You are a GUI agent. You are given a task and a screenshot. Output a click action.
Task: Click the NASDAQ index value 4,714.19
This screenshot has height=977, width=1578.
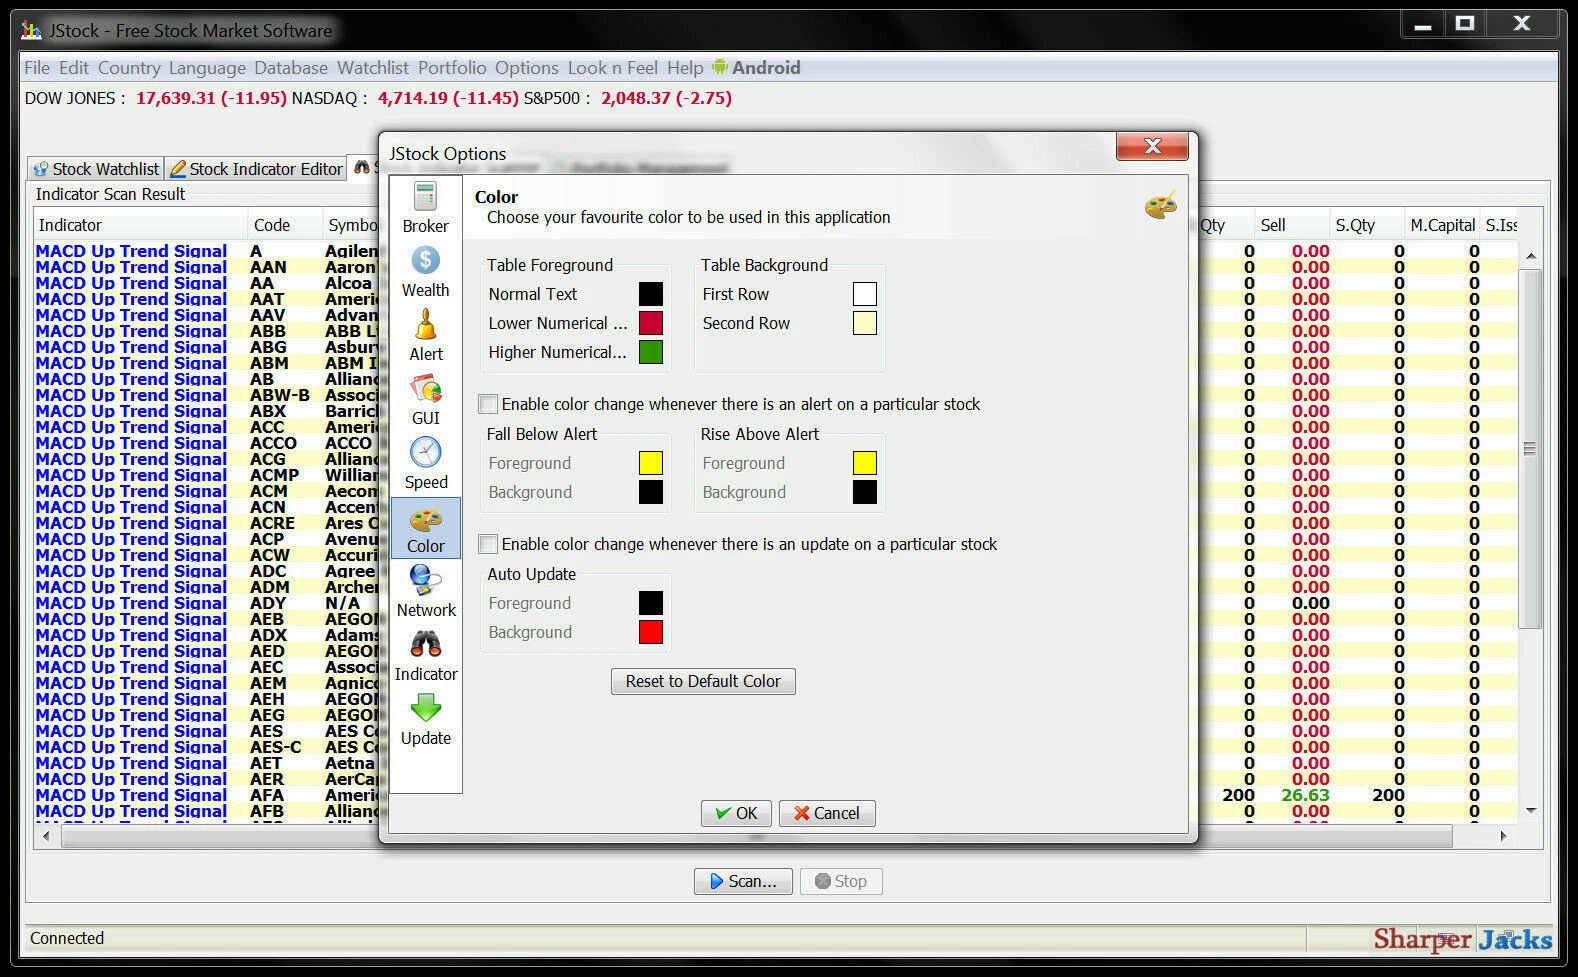(413, 98)
